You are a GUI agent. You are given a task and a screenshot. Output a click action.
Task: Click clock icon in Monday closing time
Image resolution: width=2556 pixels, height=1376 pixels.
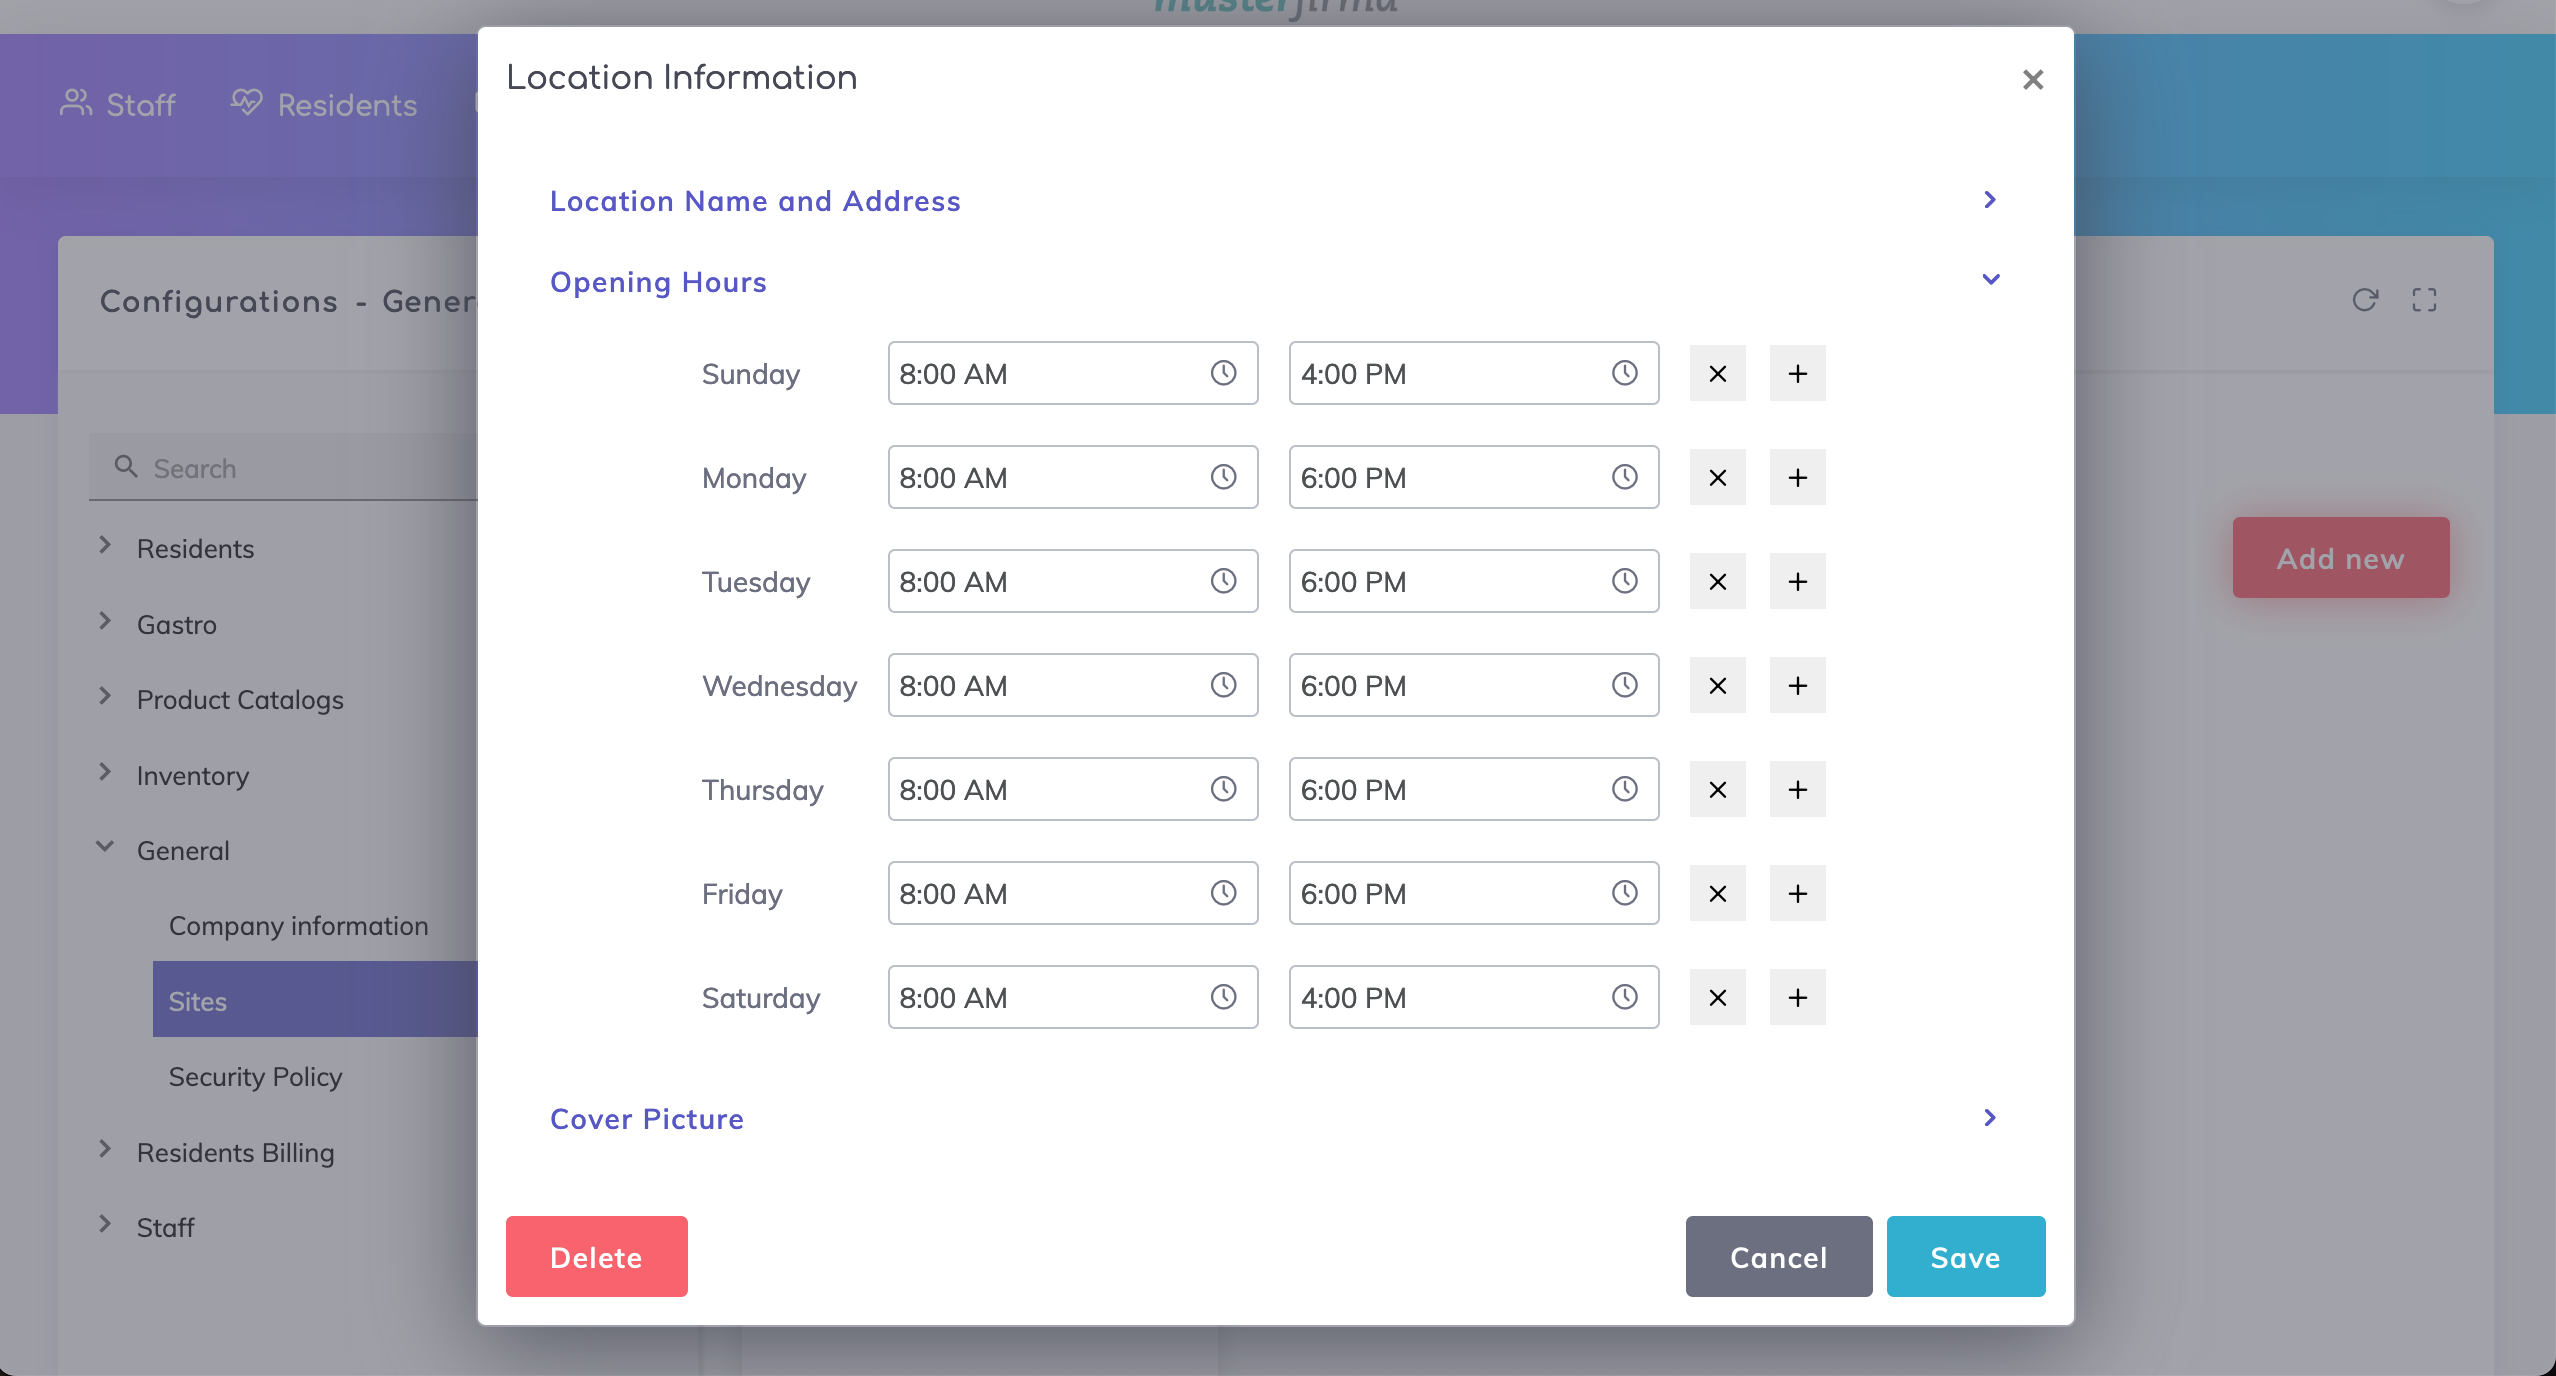point(1624,477)
